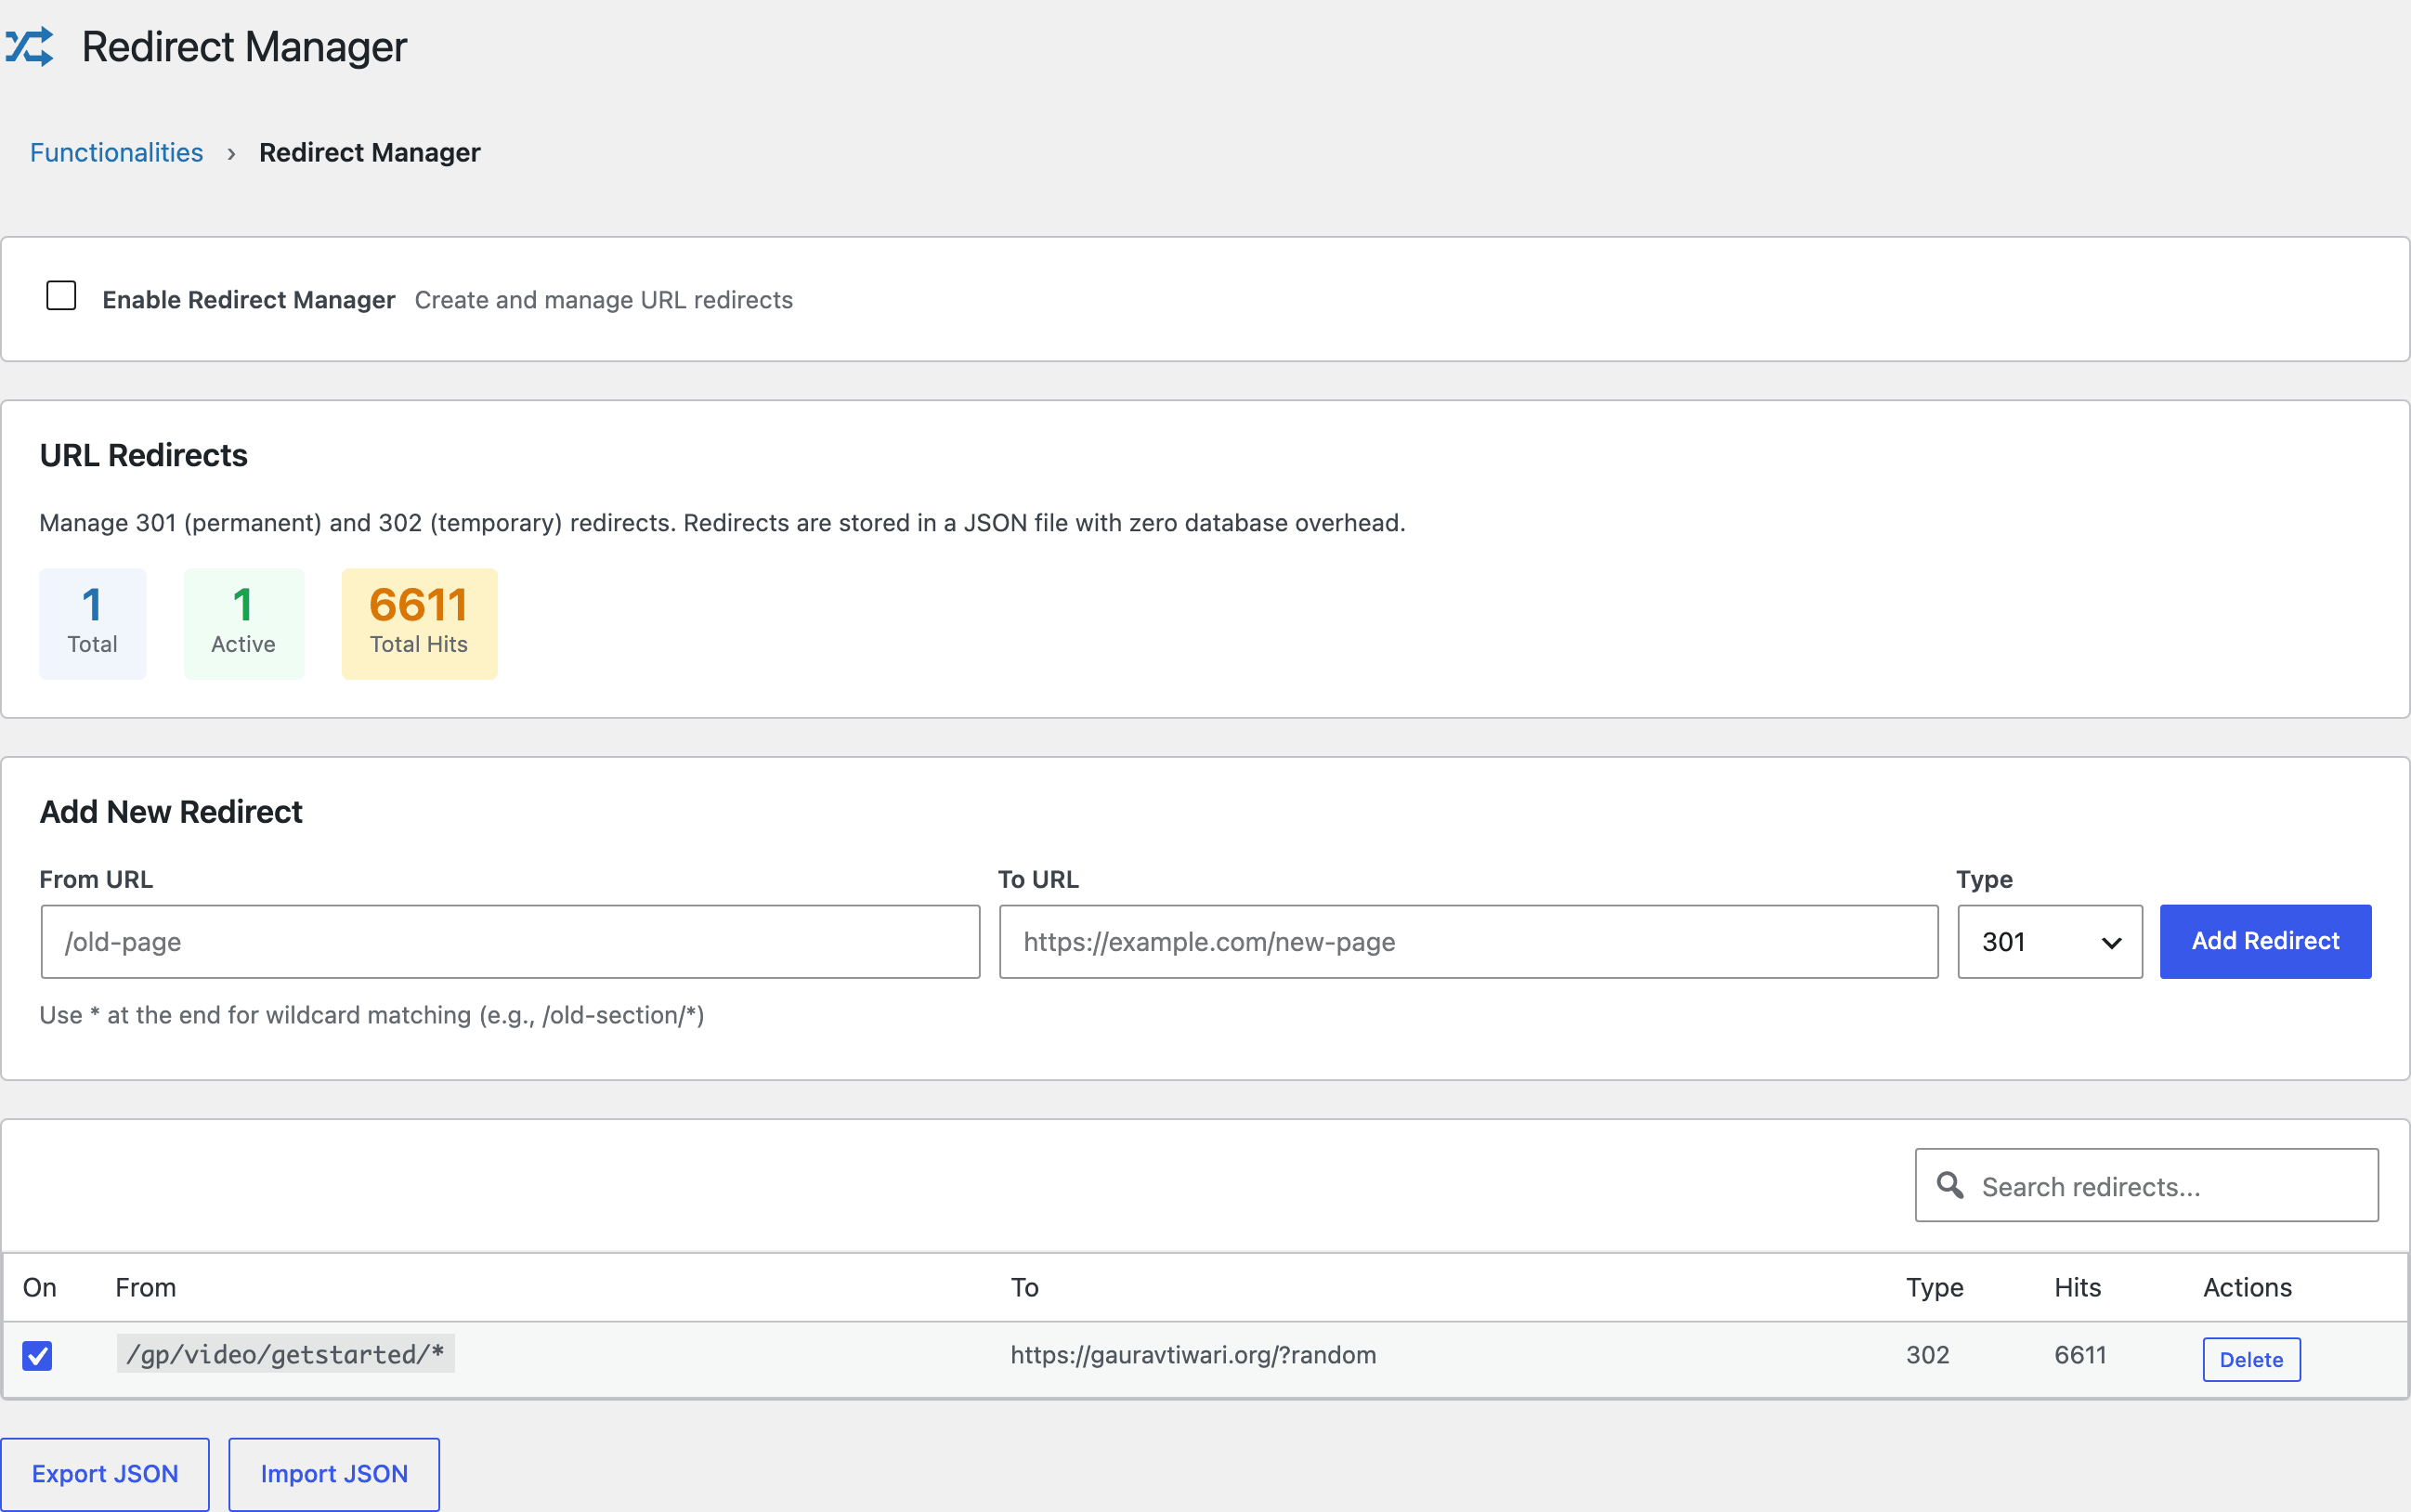Click the wildcard matching hint text
This screenshot has width=2411, height=1512.
click(x=372, y=1015)
